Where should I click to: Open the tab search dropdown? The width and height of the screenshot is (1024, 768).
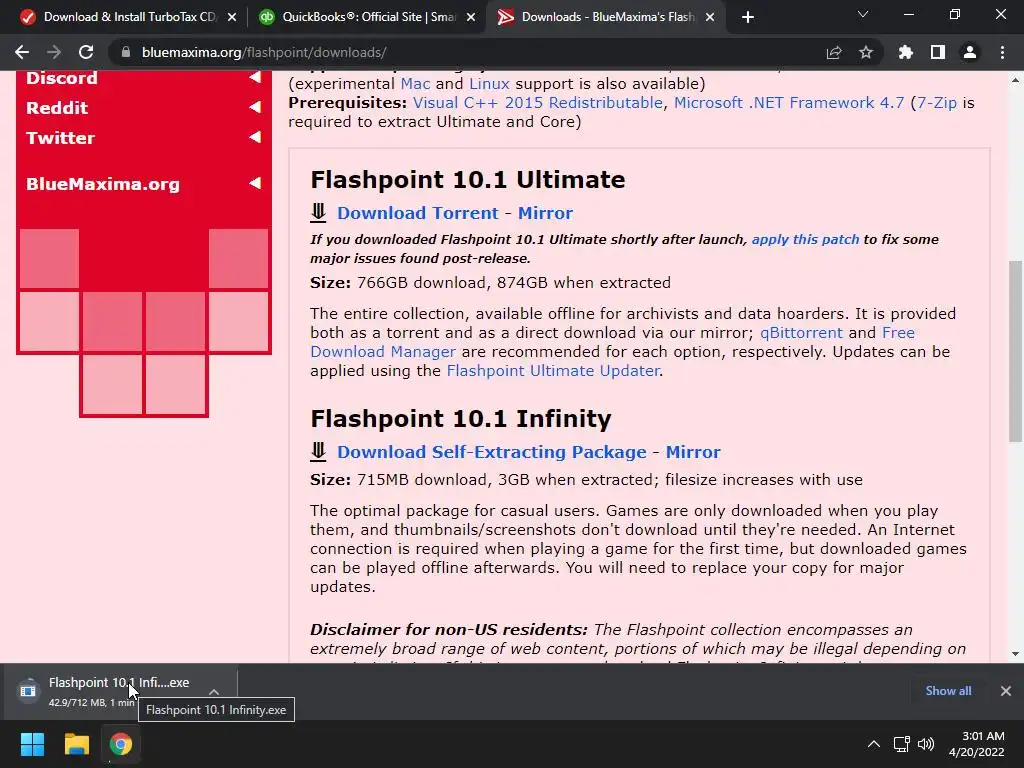coord(863,14)
